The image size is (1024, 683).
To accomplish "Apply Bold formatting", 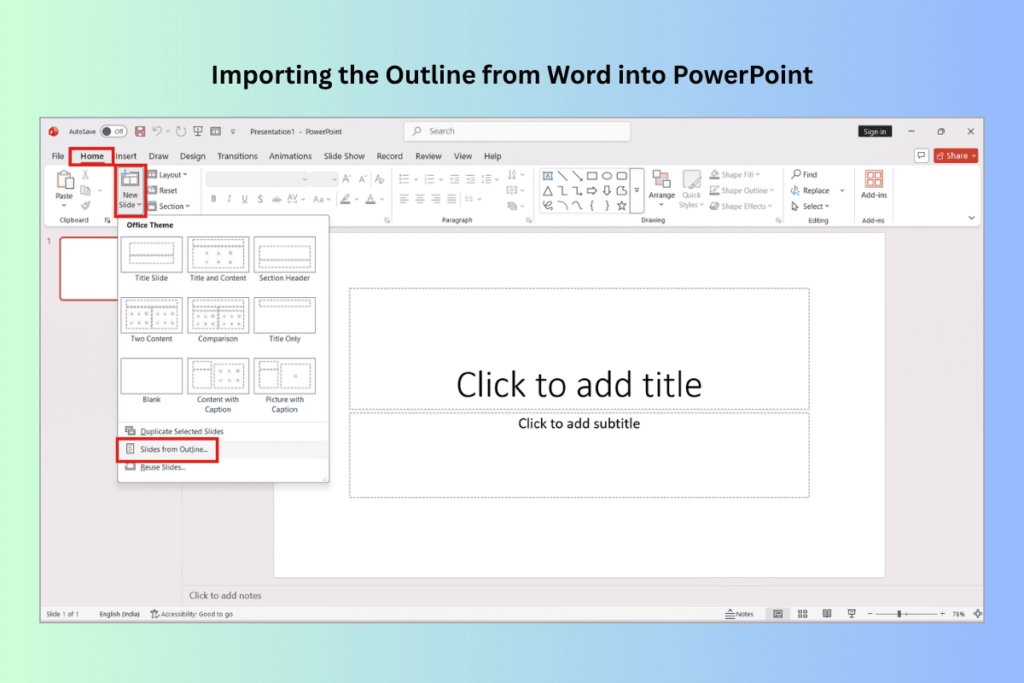I will [x=214, y=199].
